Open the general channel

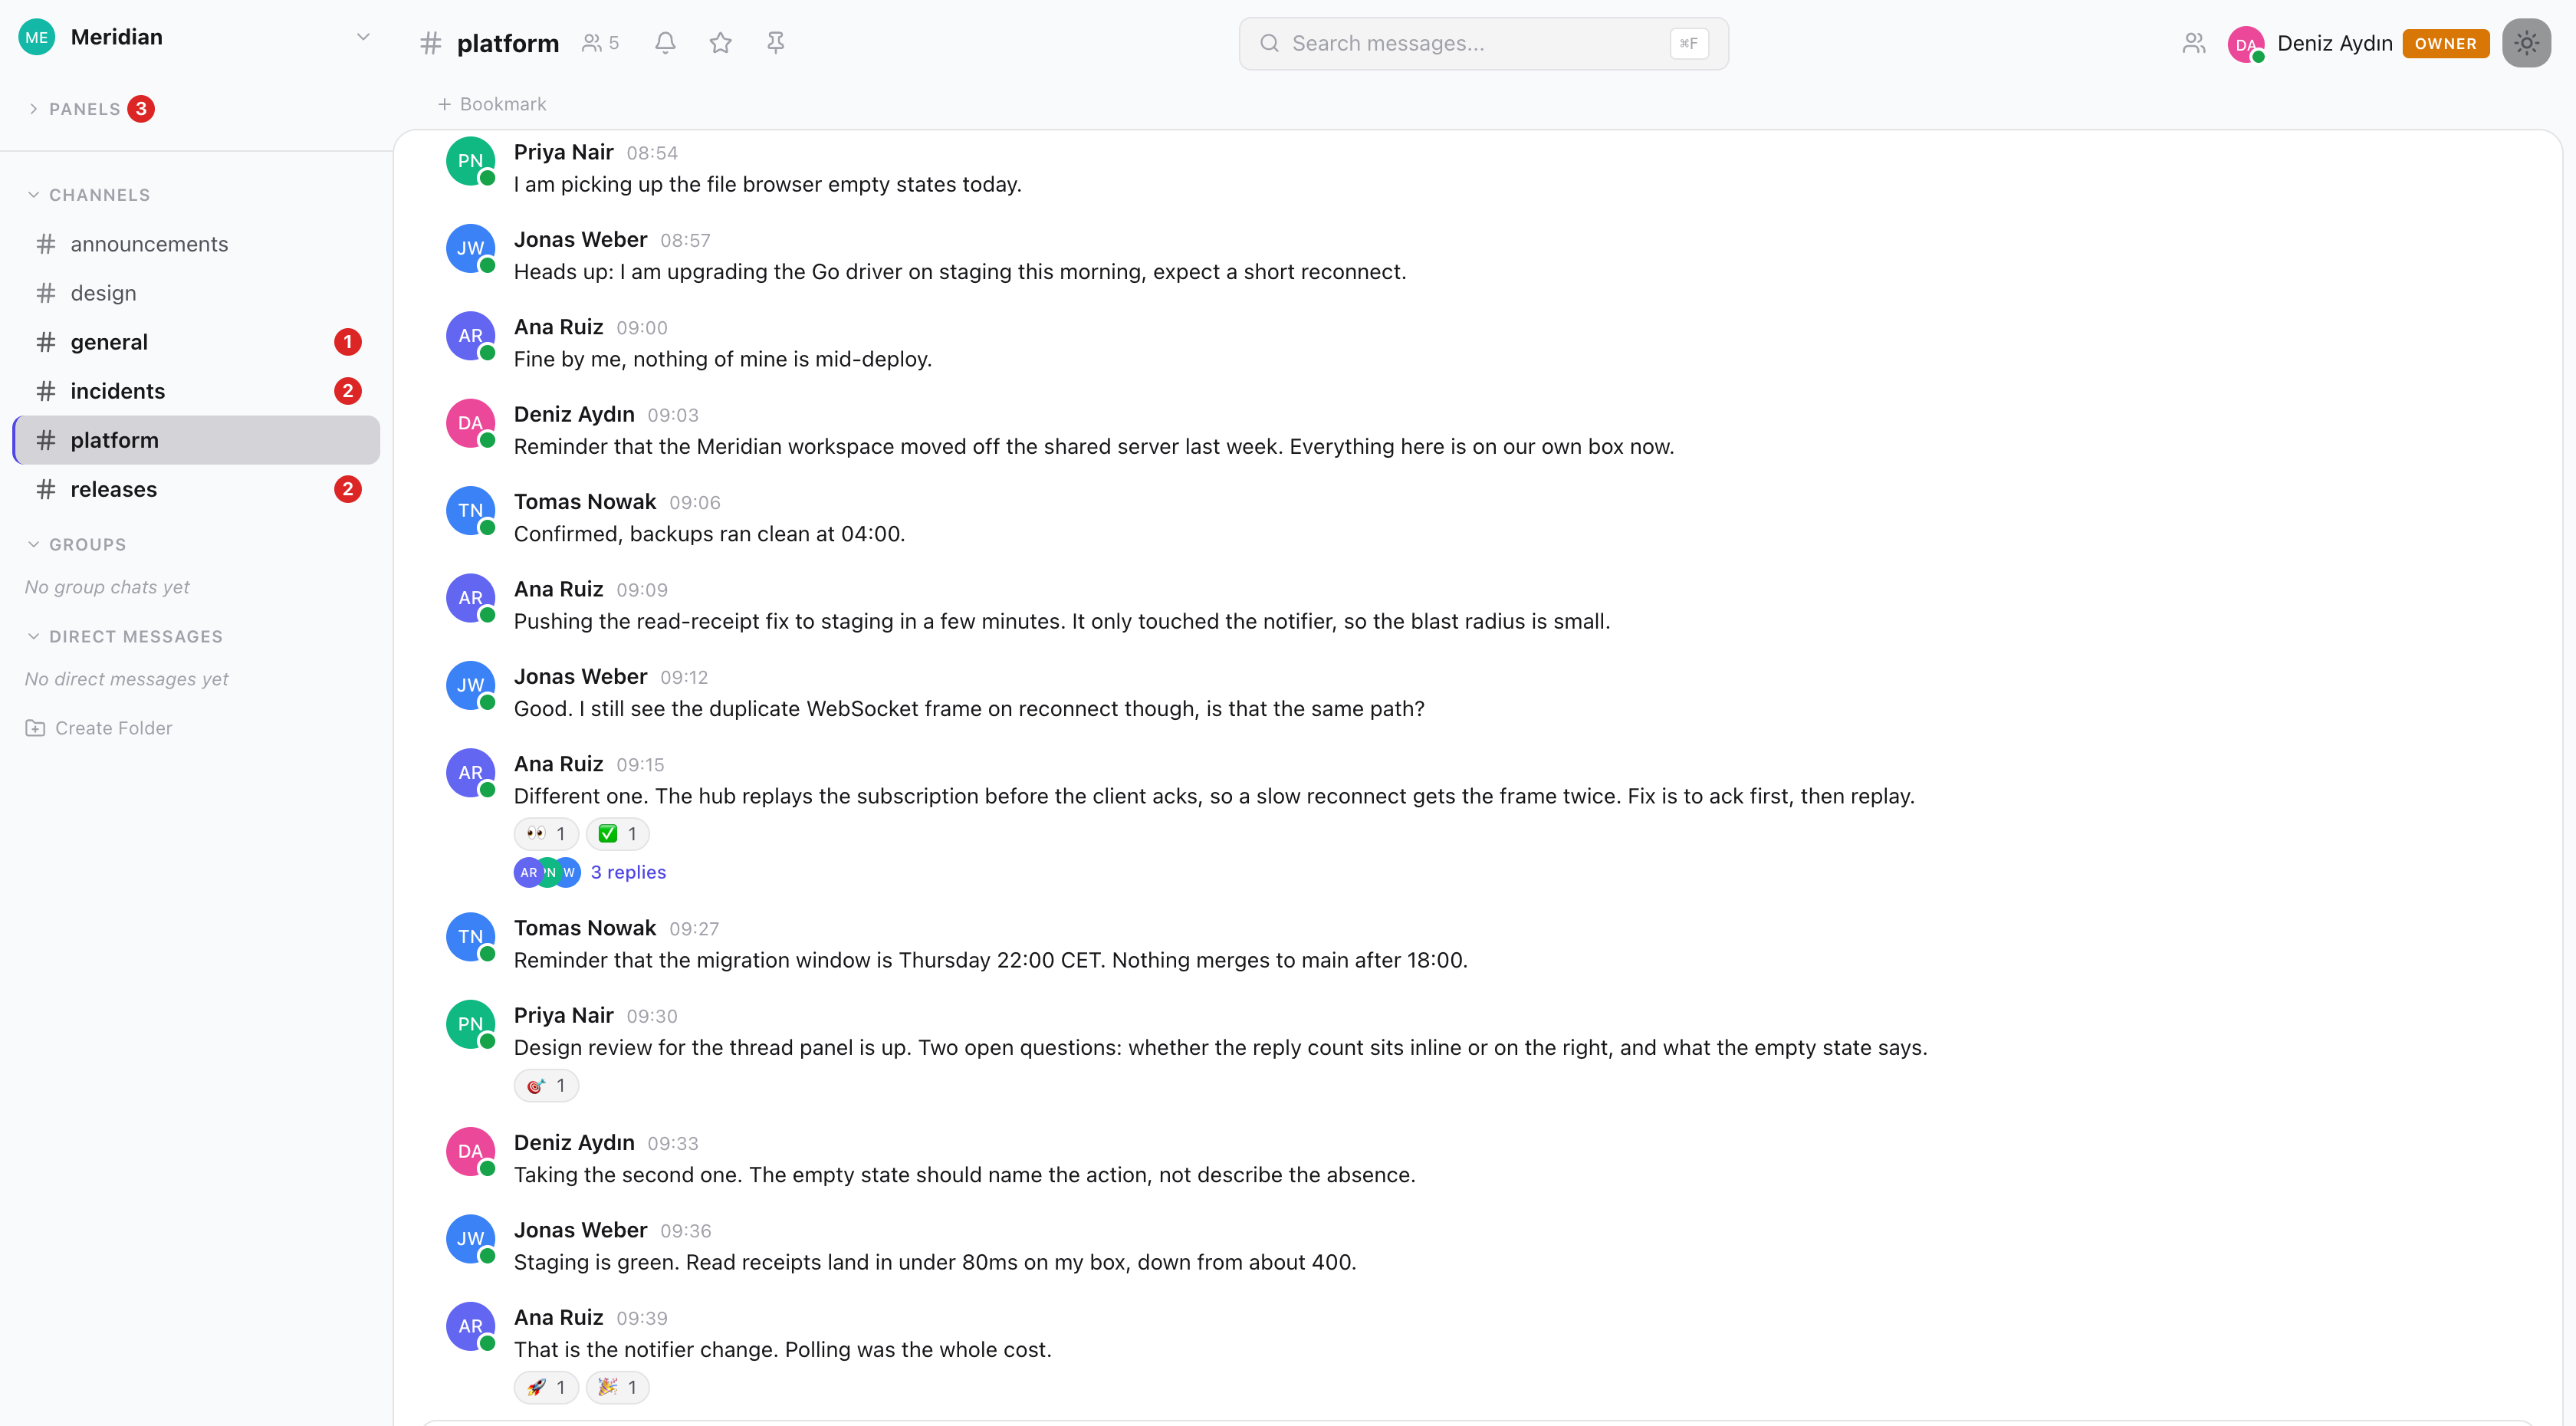(196, 342)
